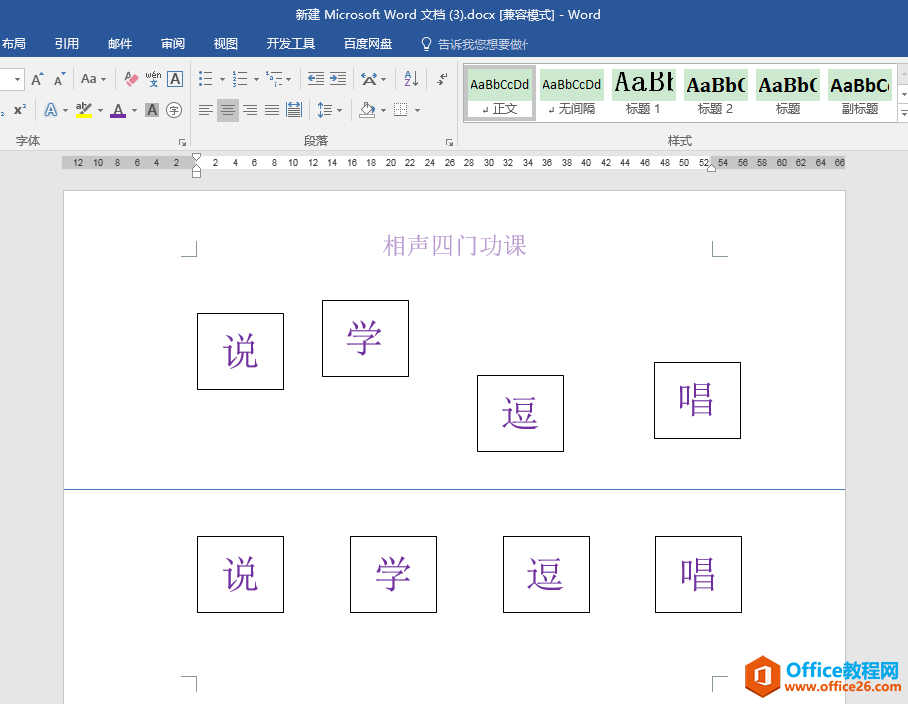
Task: Apply distributed alignment
Action: pos(294,110)
